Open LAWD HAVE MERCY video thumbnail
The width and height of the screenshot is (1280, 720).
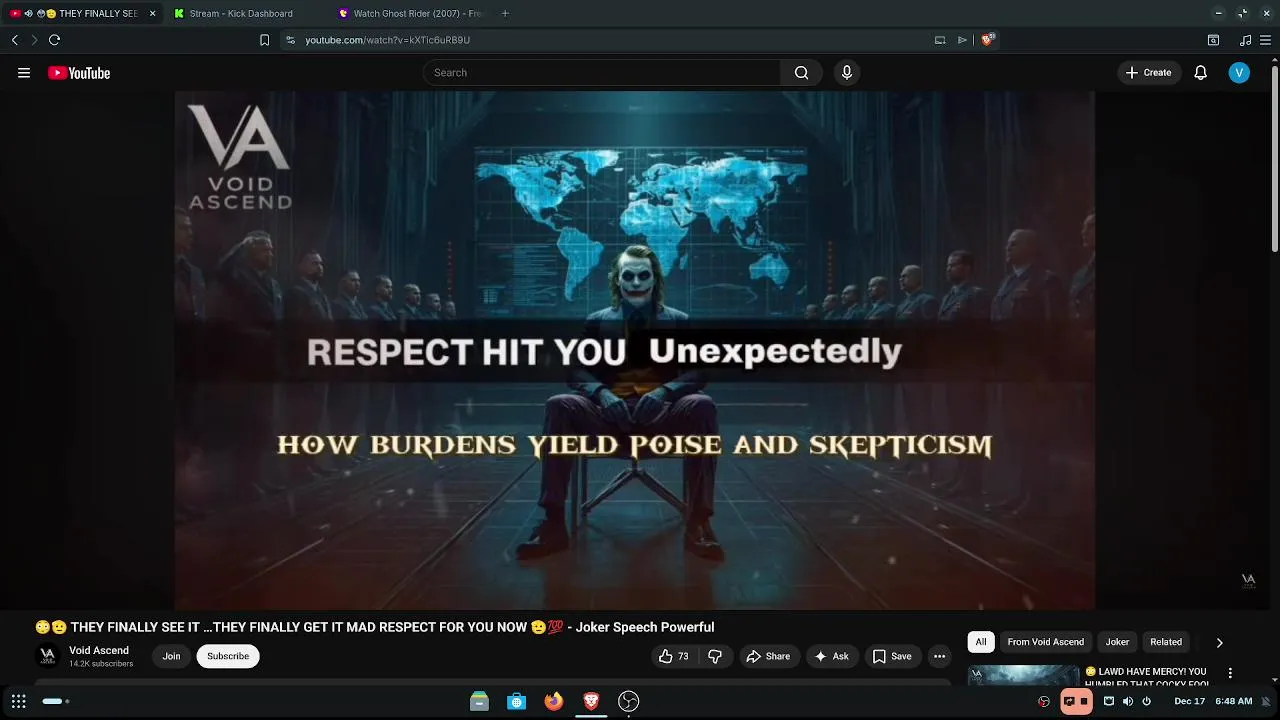tap(1024, 675)
